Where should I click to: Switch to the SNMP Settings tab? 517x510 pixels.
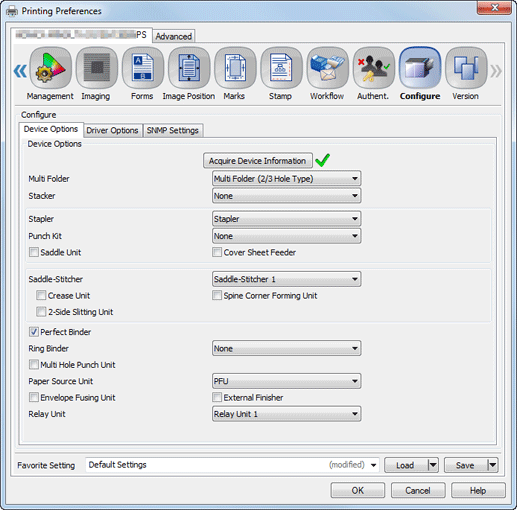coord(173,130)
